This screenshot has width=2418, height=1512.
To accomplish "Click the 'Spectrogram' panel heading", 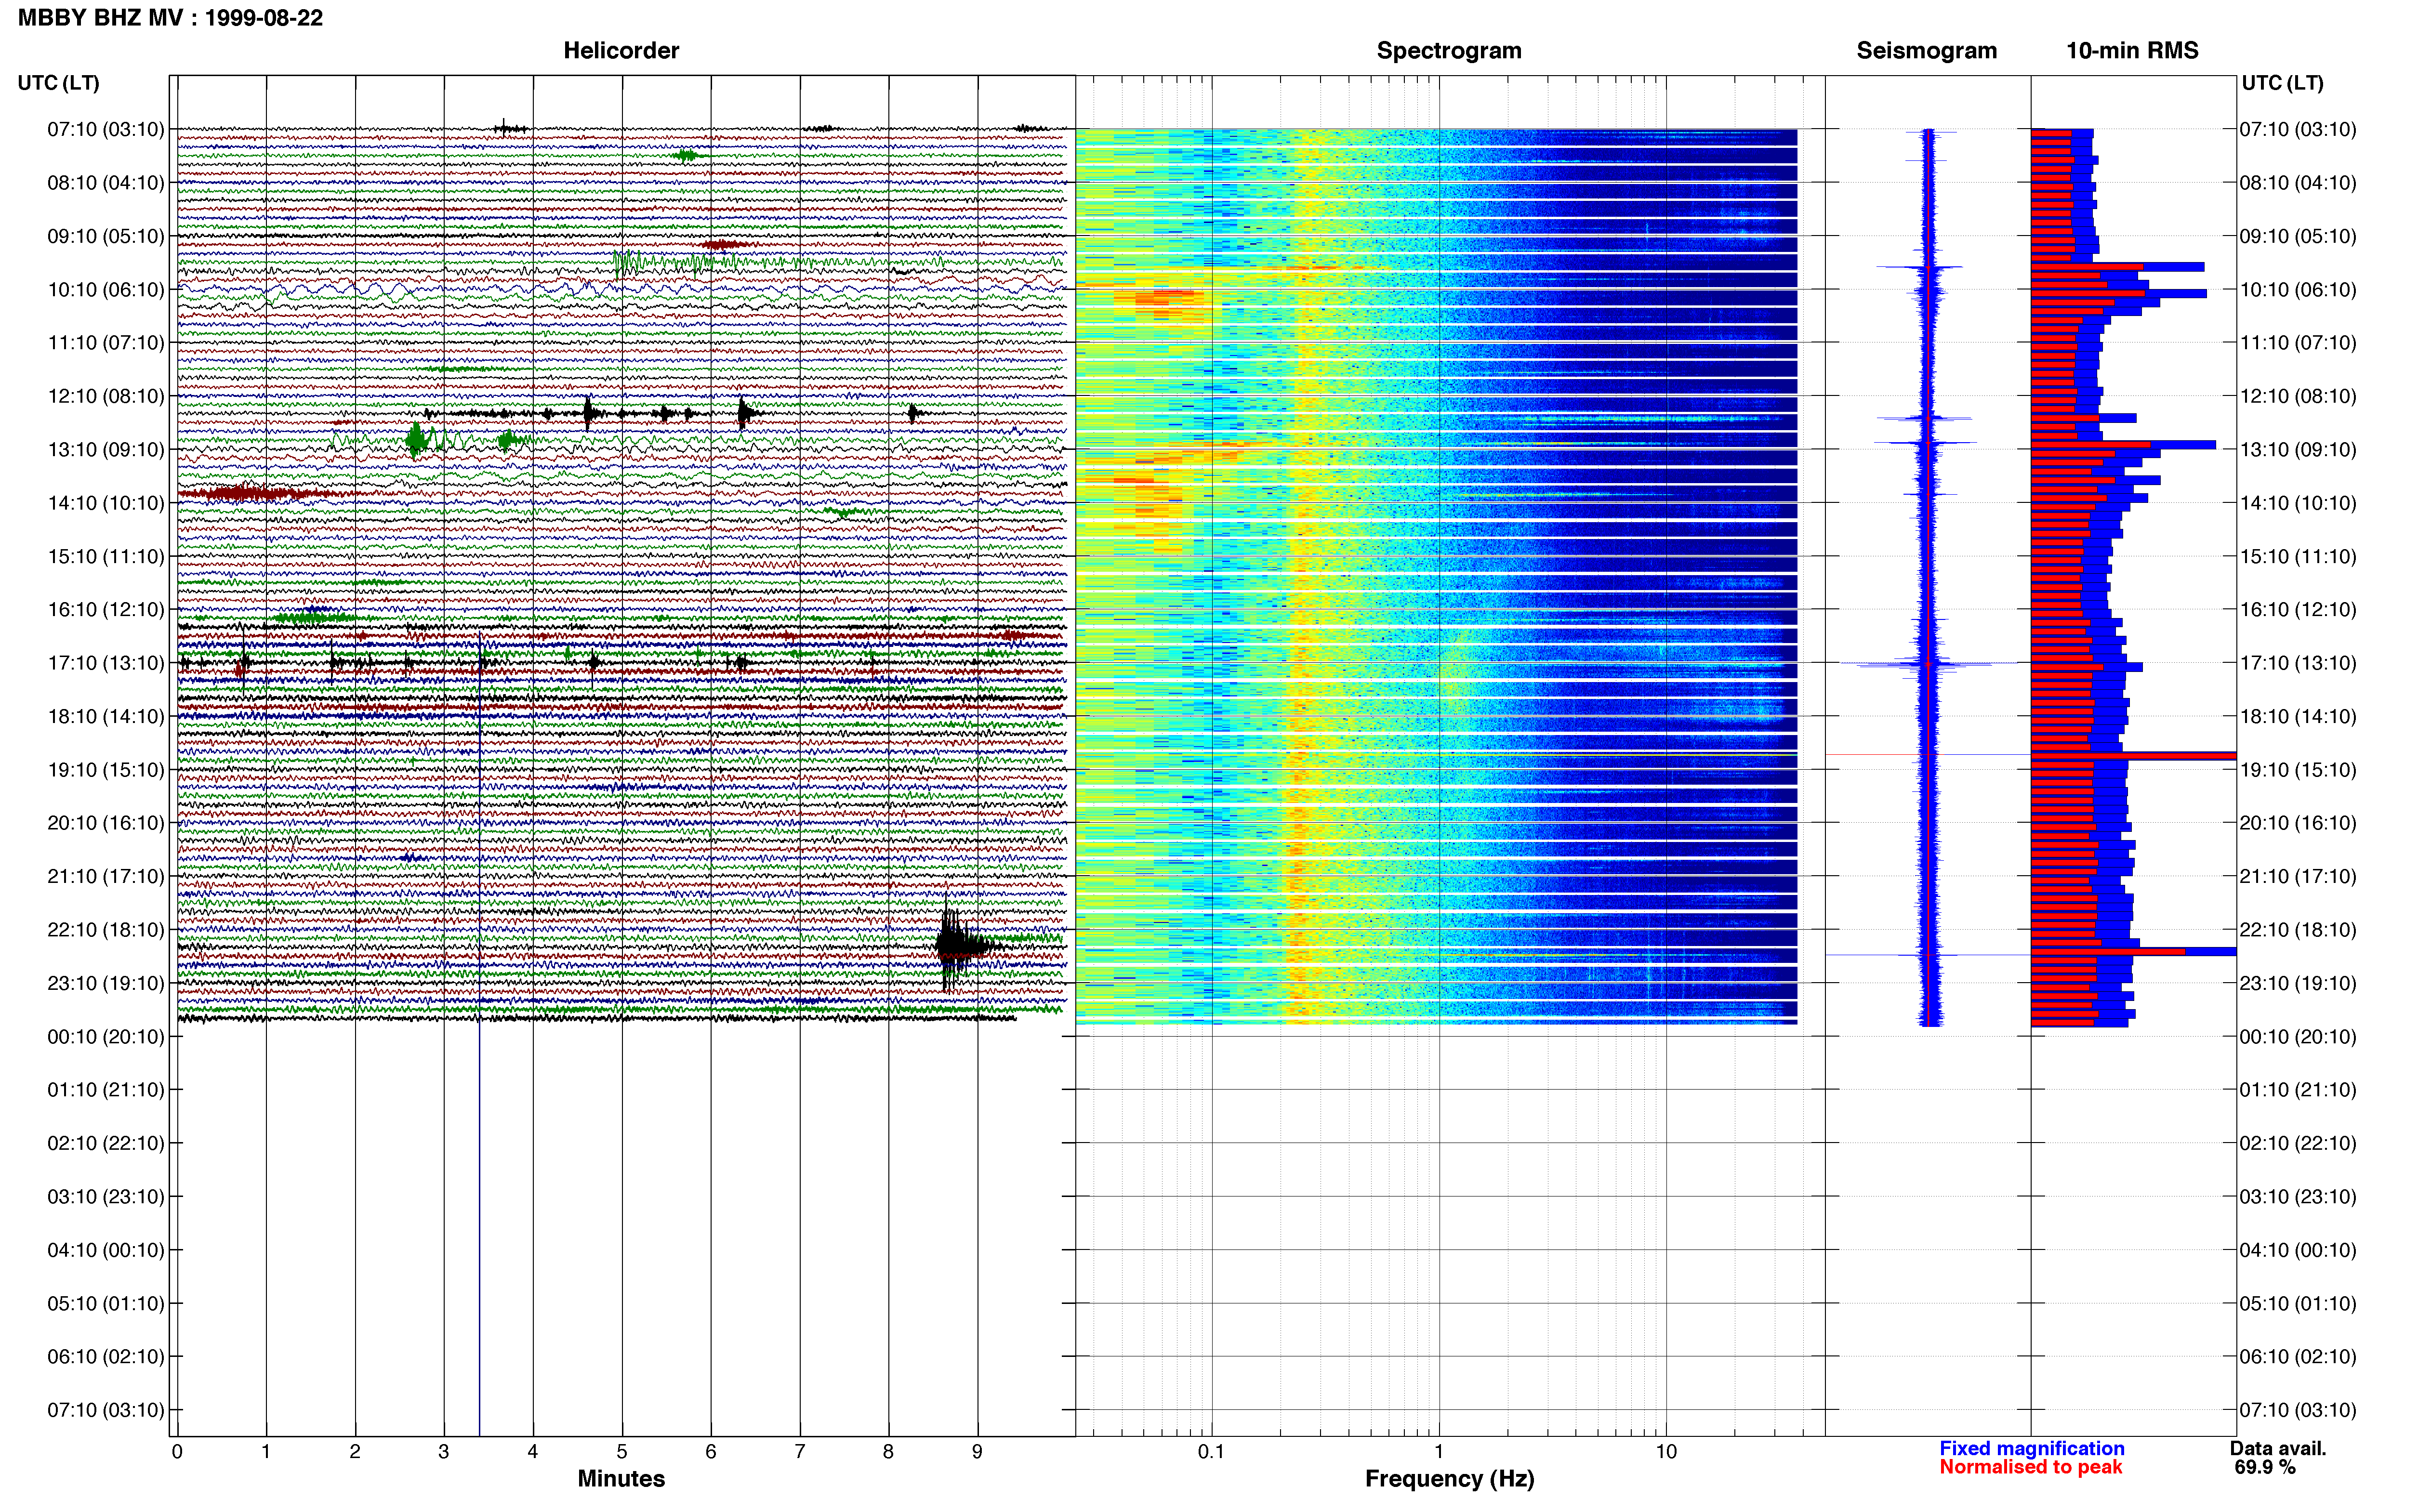I will click(1449, 50).
